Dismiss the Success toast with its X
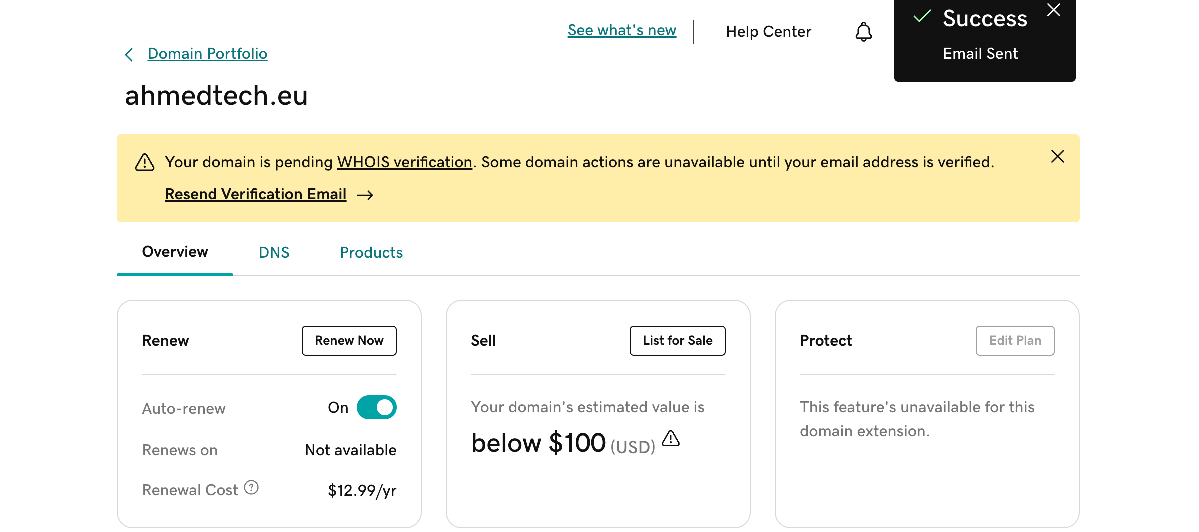The image size is (1199, 532). click(1053, 11)
